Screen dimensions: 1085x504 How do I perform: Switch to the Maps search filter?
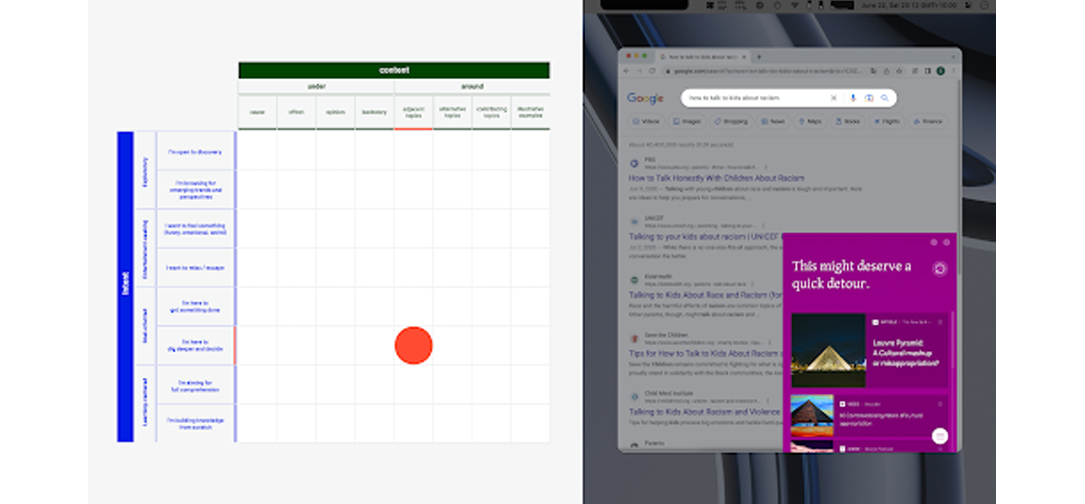click(810, 121)
